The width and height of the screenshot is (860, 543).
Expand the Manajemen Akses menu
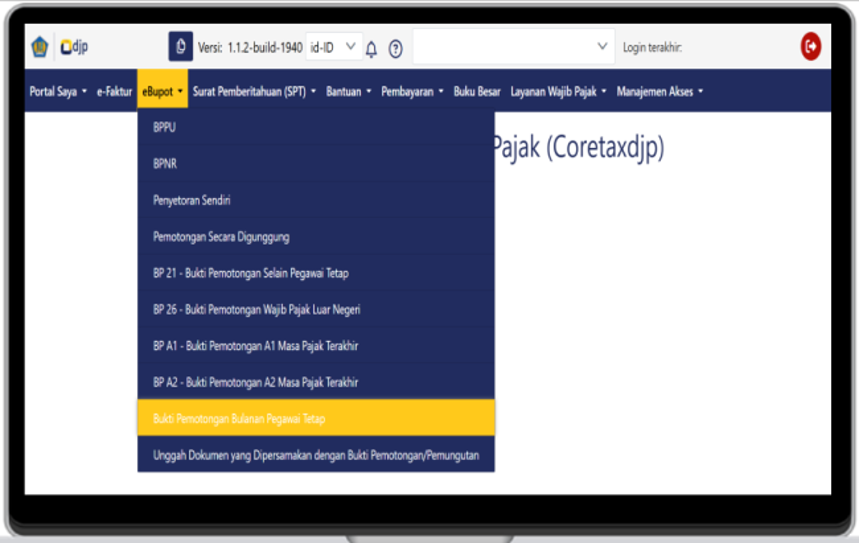point(660,91)
